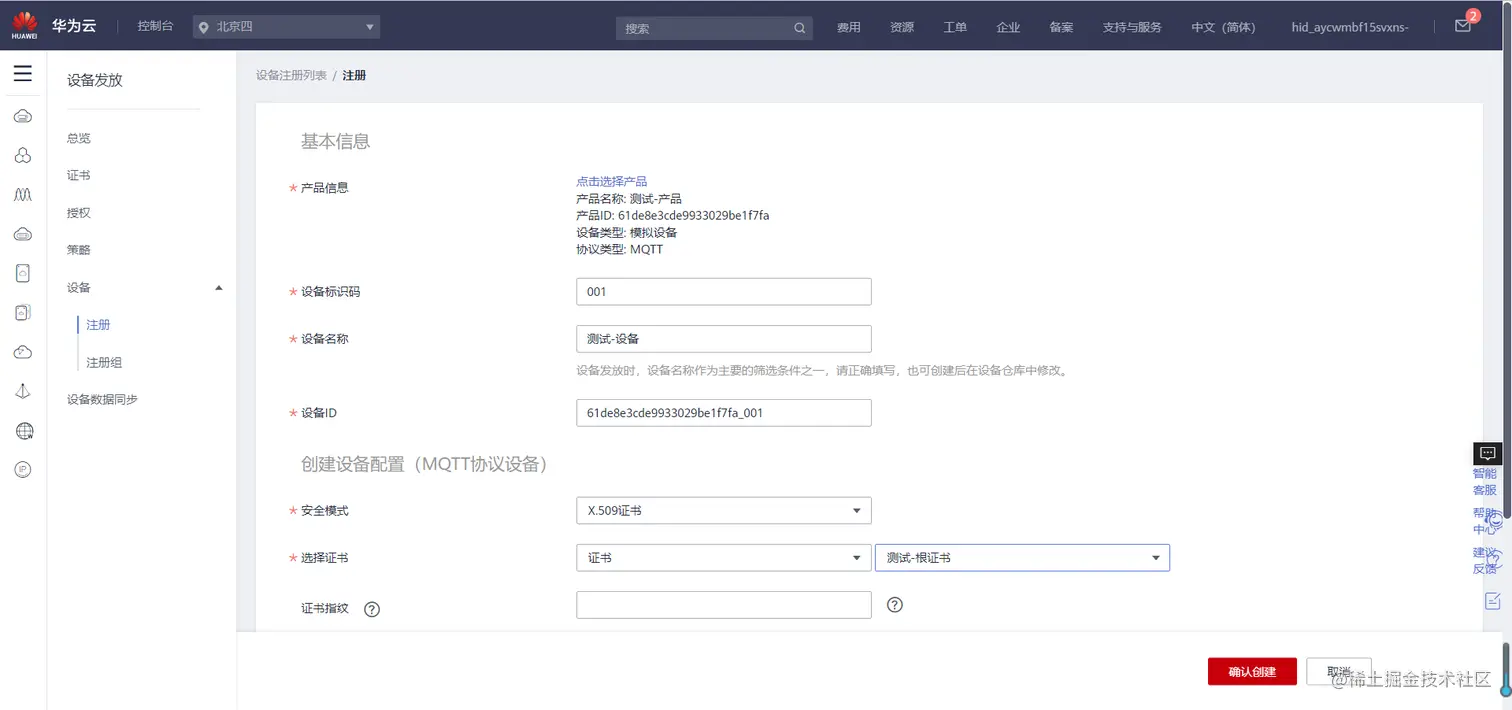
Task: Click the Huawei Cloud logo
Action: 24,24
